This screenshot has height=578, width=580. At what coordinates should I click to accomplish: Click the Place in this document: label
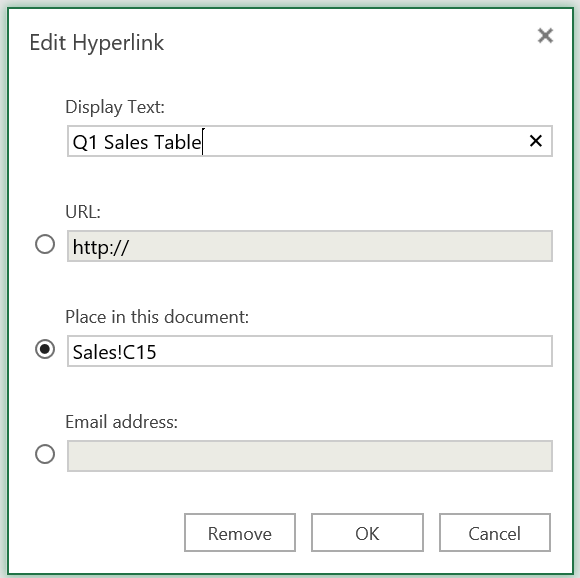pyautogui.click(x=157, y=317)
